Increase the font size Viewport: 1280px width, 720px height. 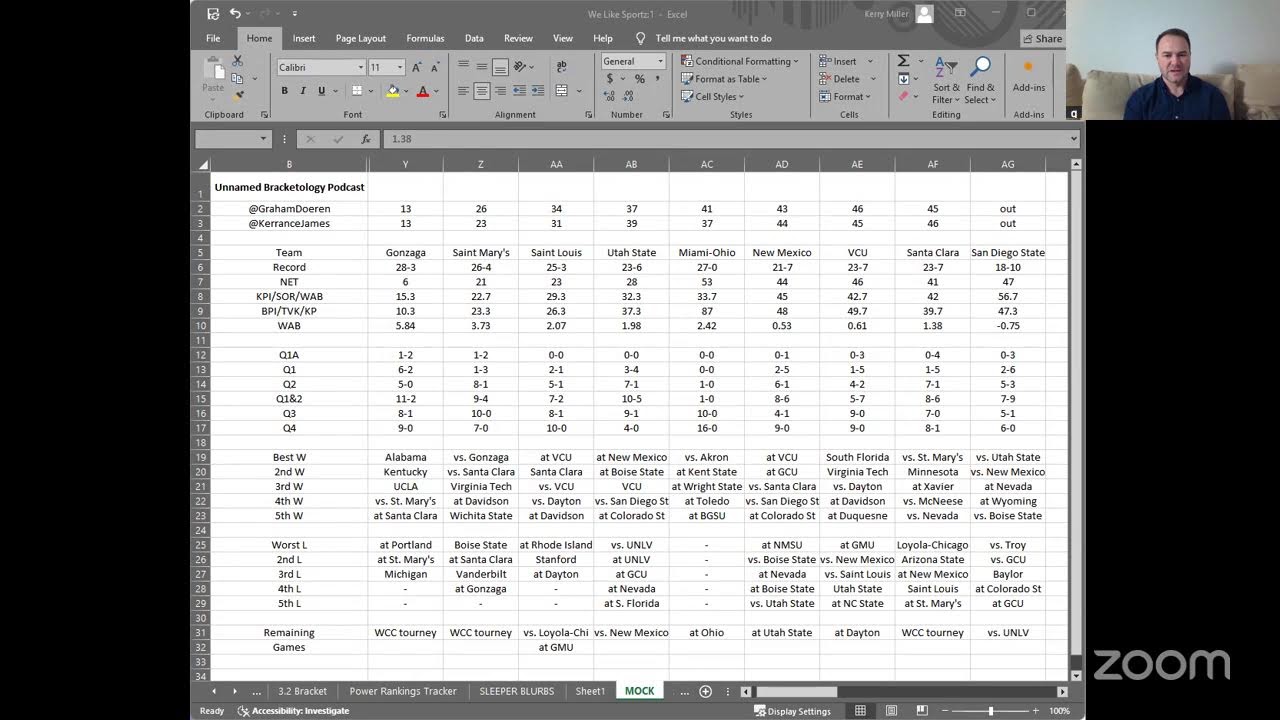pos(417,67)
